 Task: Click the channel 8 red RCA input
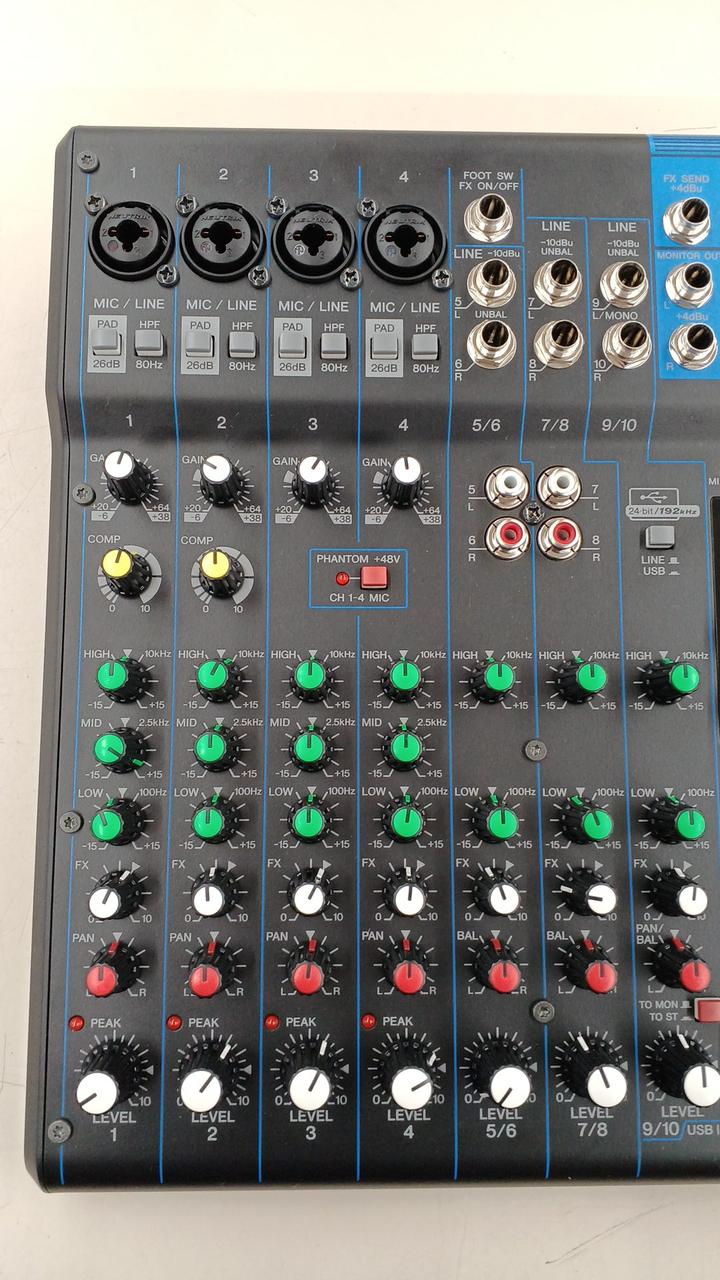pos(558,537)
